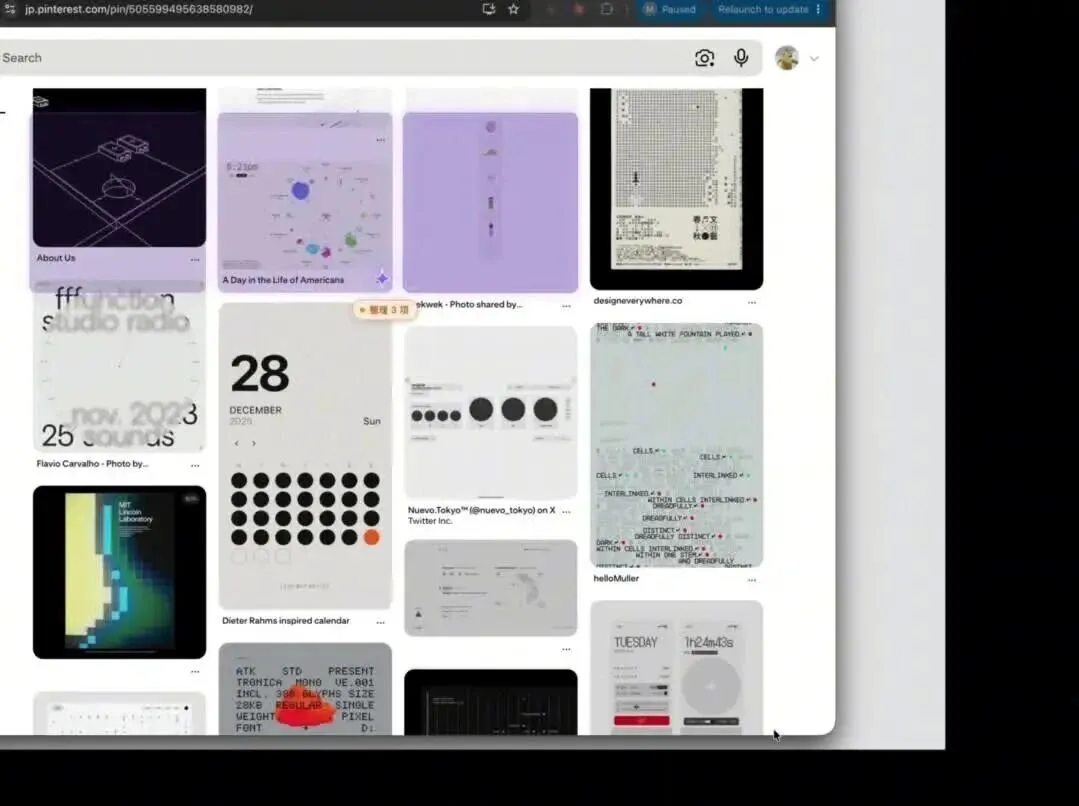Open the black chart pin at the bottom

click(x=491, y=702)
